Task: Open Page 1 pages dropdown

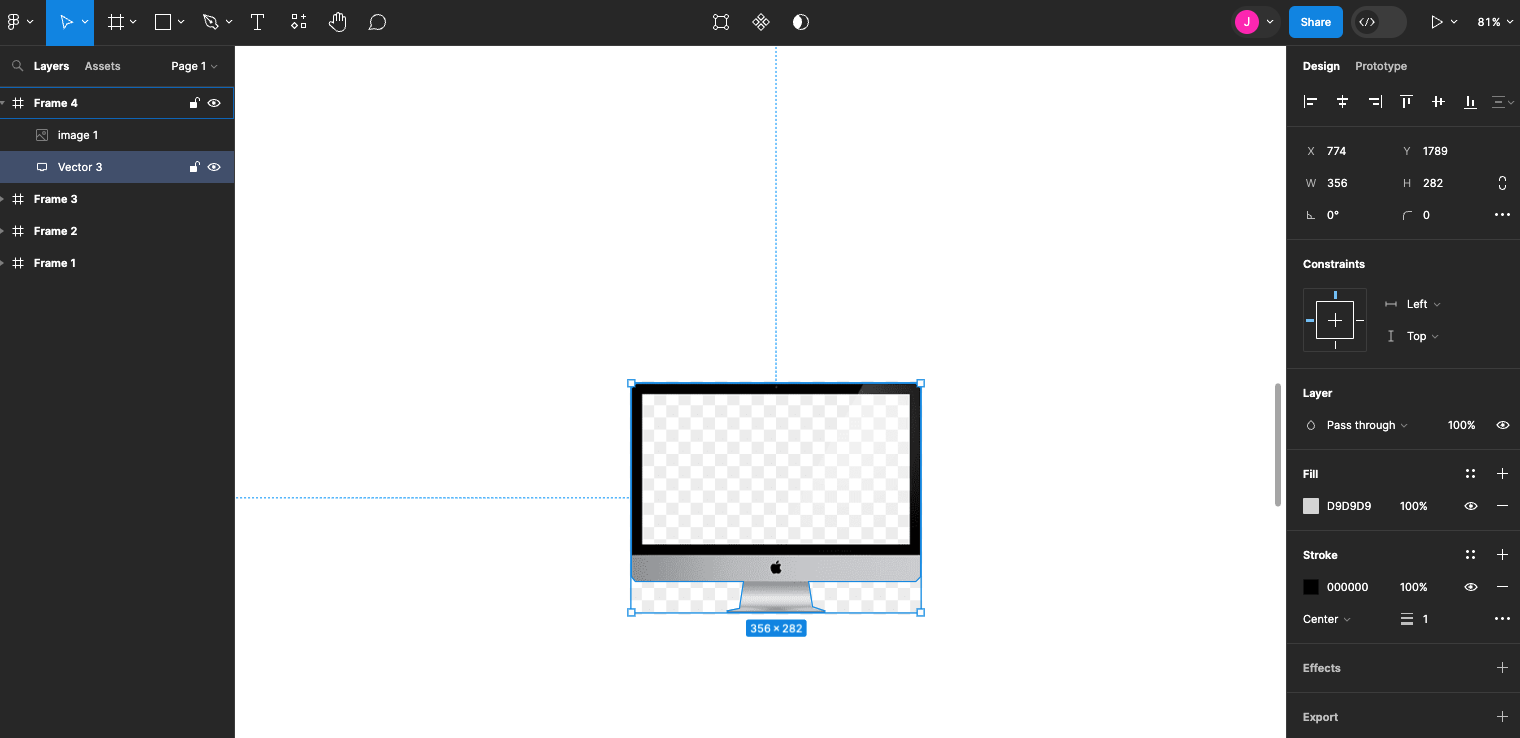Action: pos(194,66)
